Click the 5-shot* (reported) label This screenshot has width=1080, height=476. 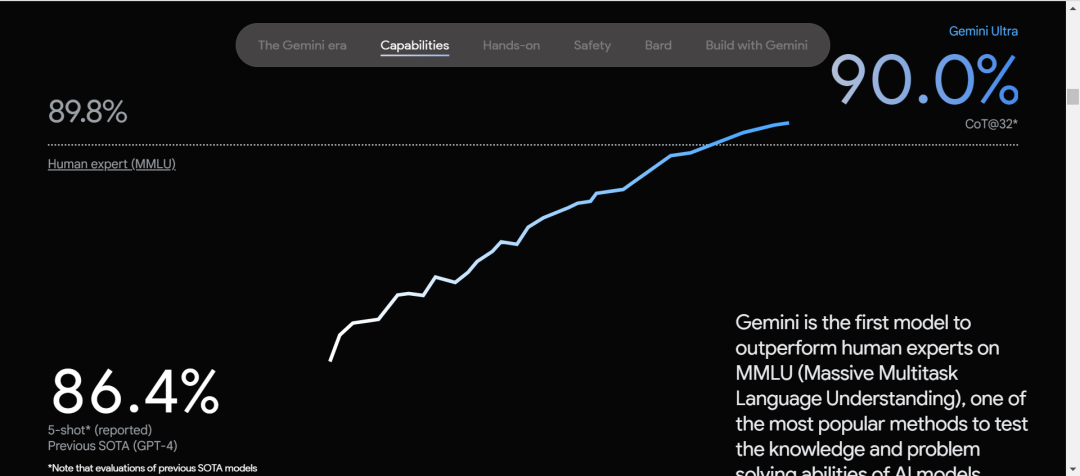(x=100, y=431)
